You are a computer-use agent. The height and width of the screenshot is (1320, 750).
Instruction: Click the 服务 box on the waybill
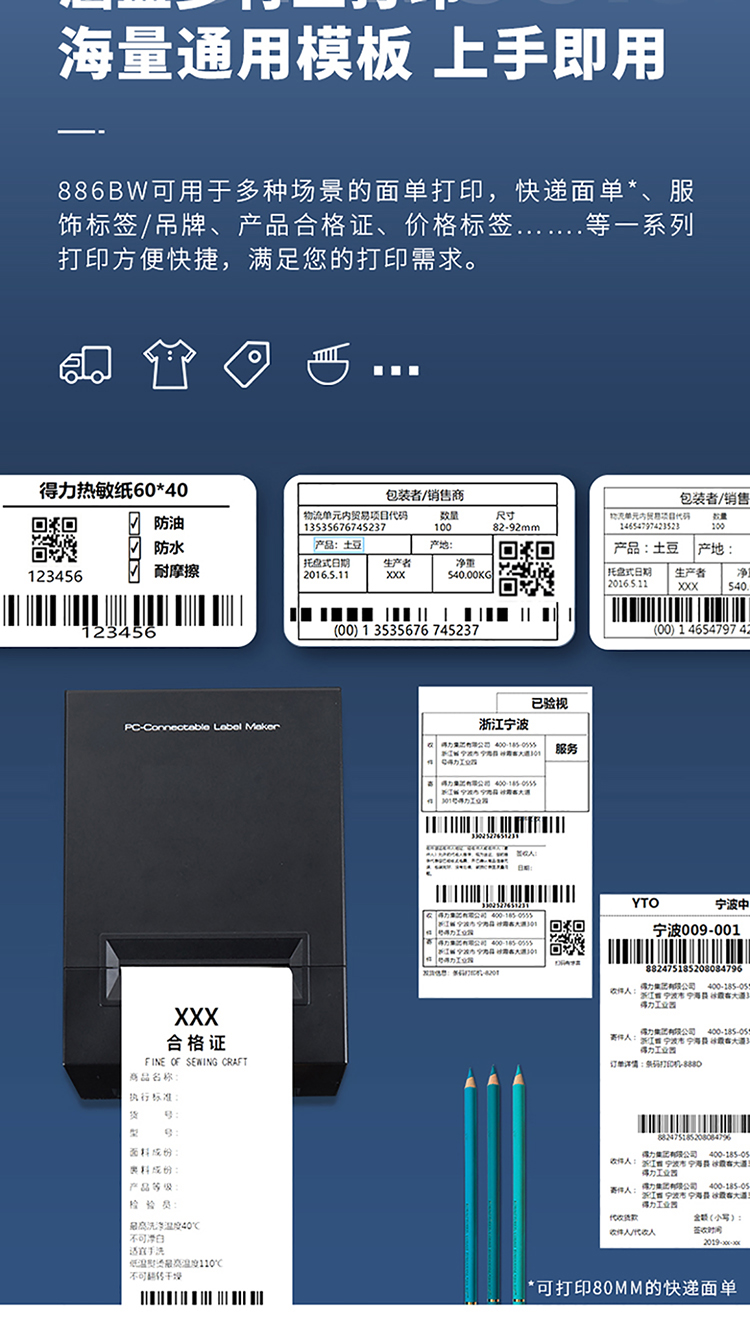click(567, 749)
